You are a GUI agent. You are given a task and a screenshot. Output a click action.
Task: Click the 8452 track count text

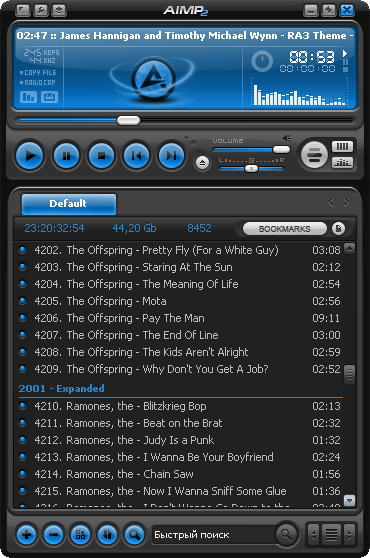[199, 228]
